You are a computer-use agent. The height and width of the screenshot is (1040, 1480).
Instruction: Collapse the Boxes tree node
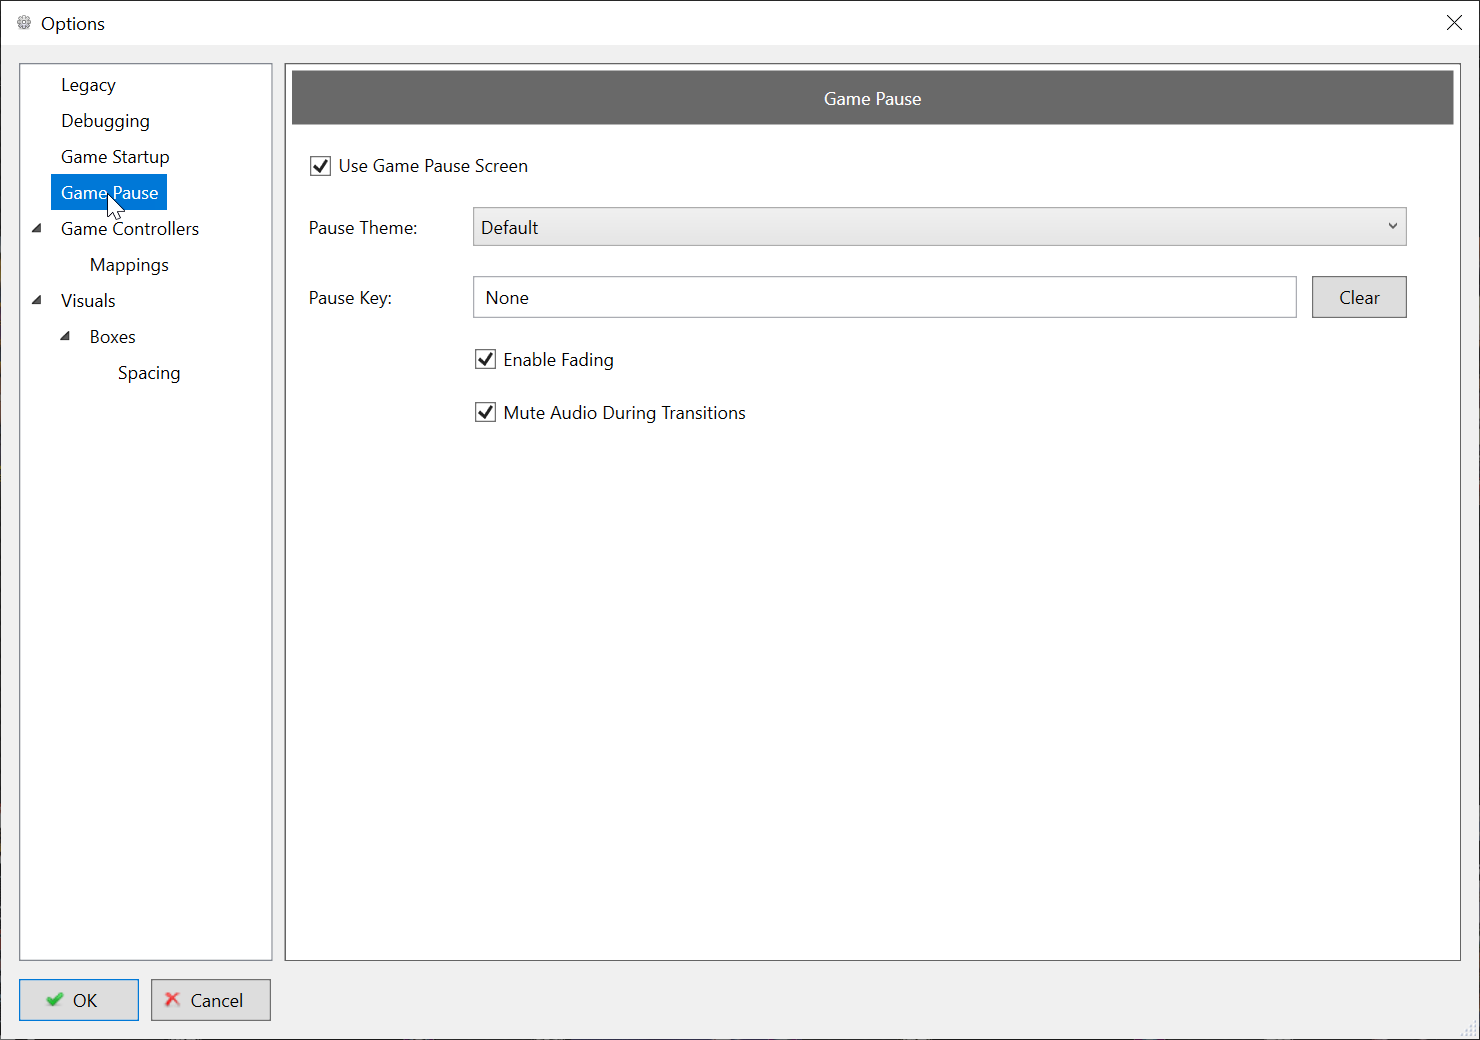pyautogui.click(x=65, y=336)
